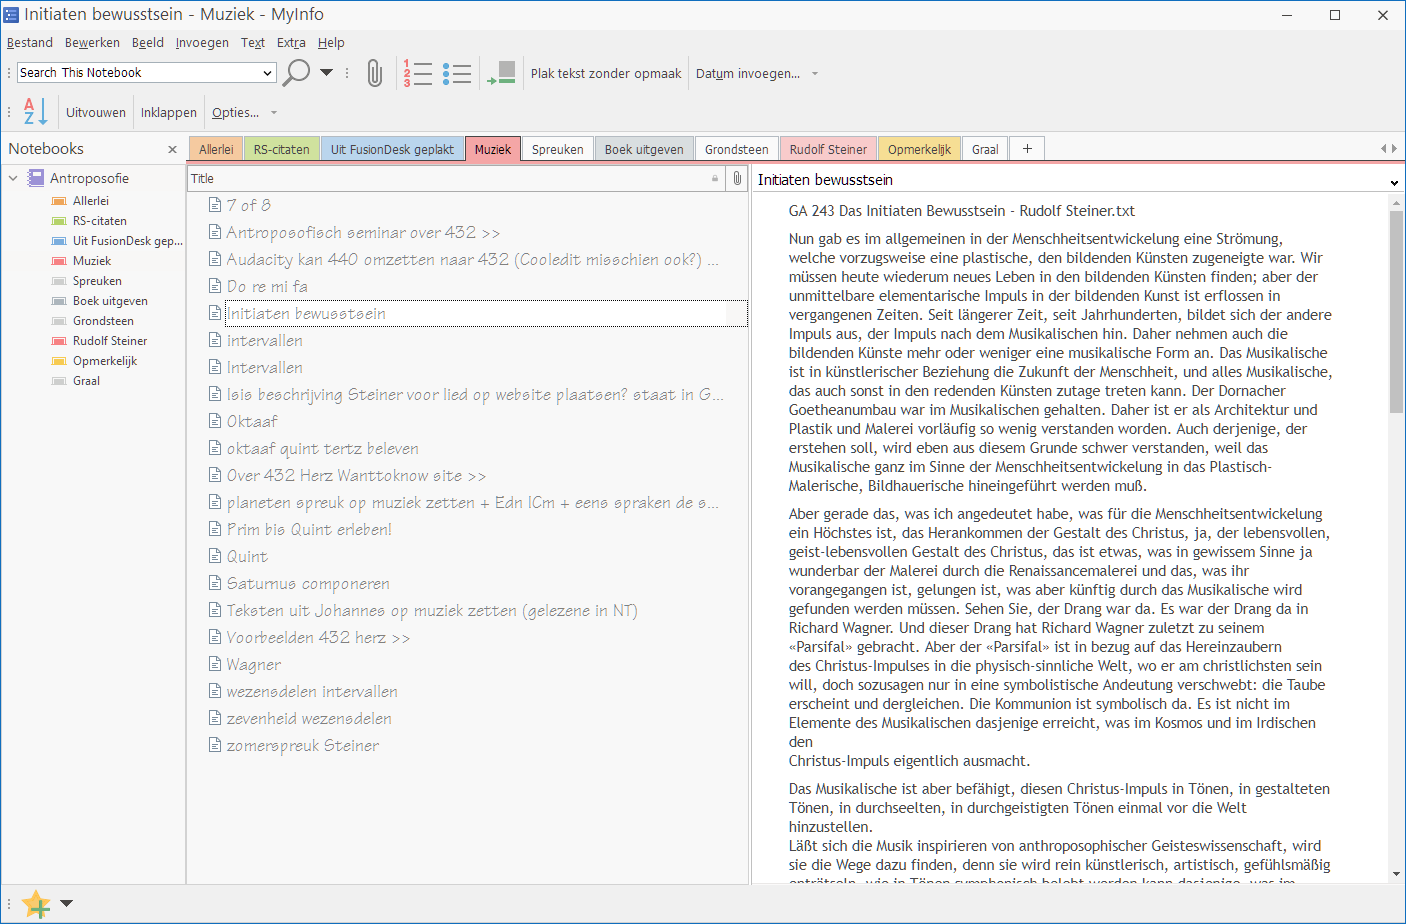Open the search options dropdown arrow

326,73
